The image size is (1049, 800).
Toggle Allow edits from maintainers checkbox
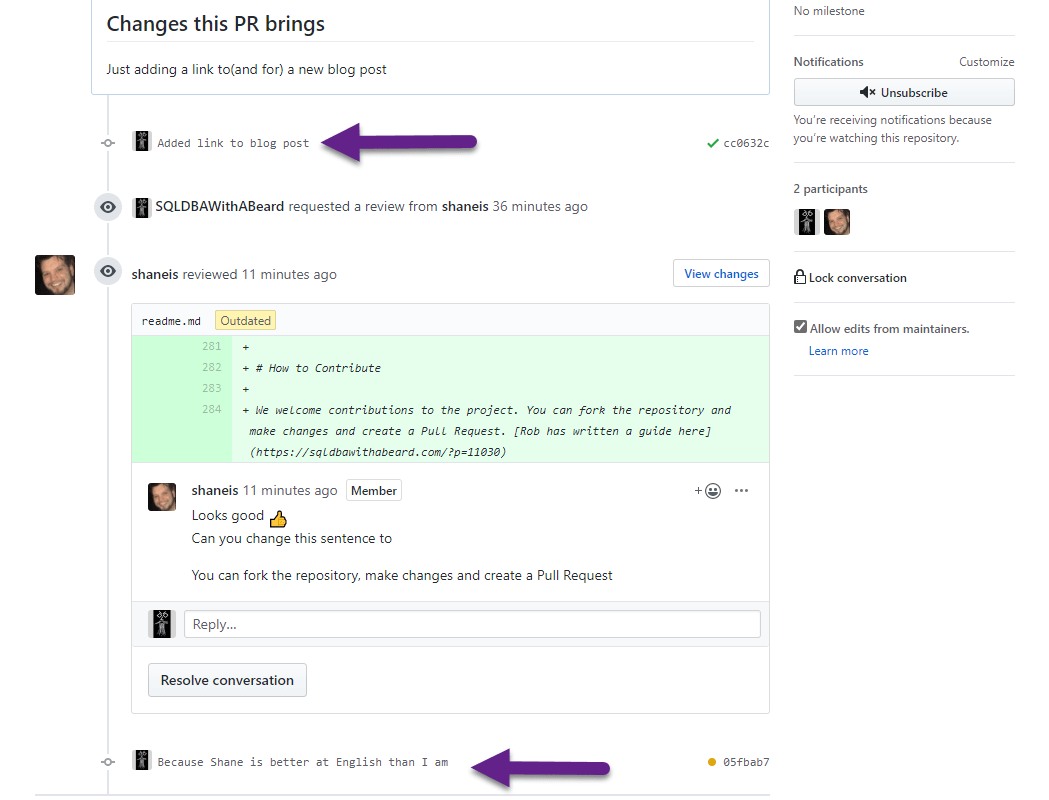(800, 328)
